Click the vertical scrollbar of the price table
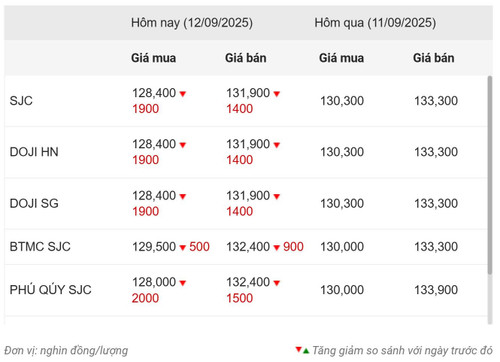 pyautogui.click(x=490, y=175)
